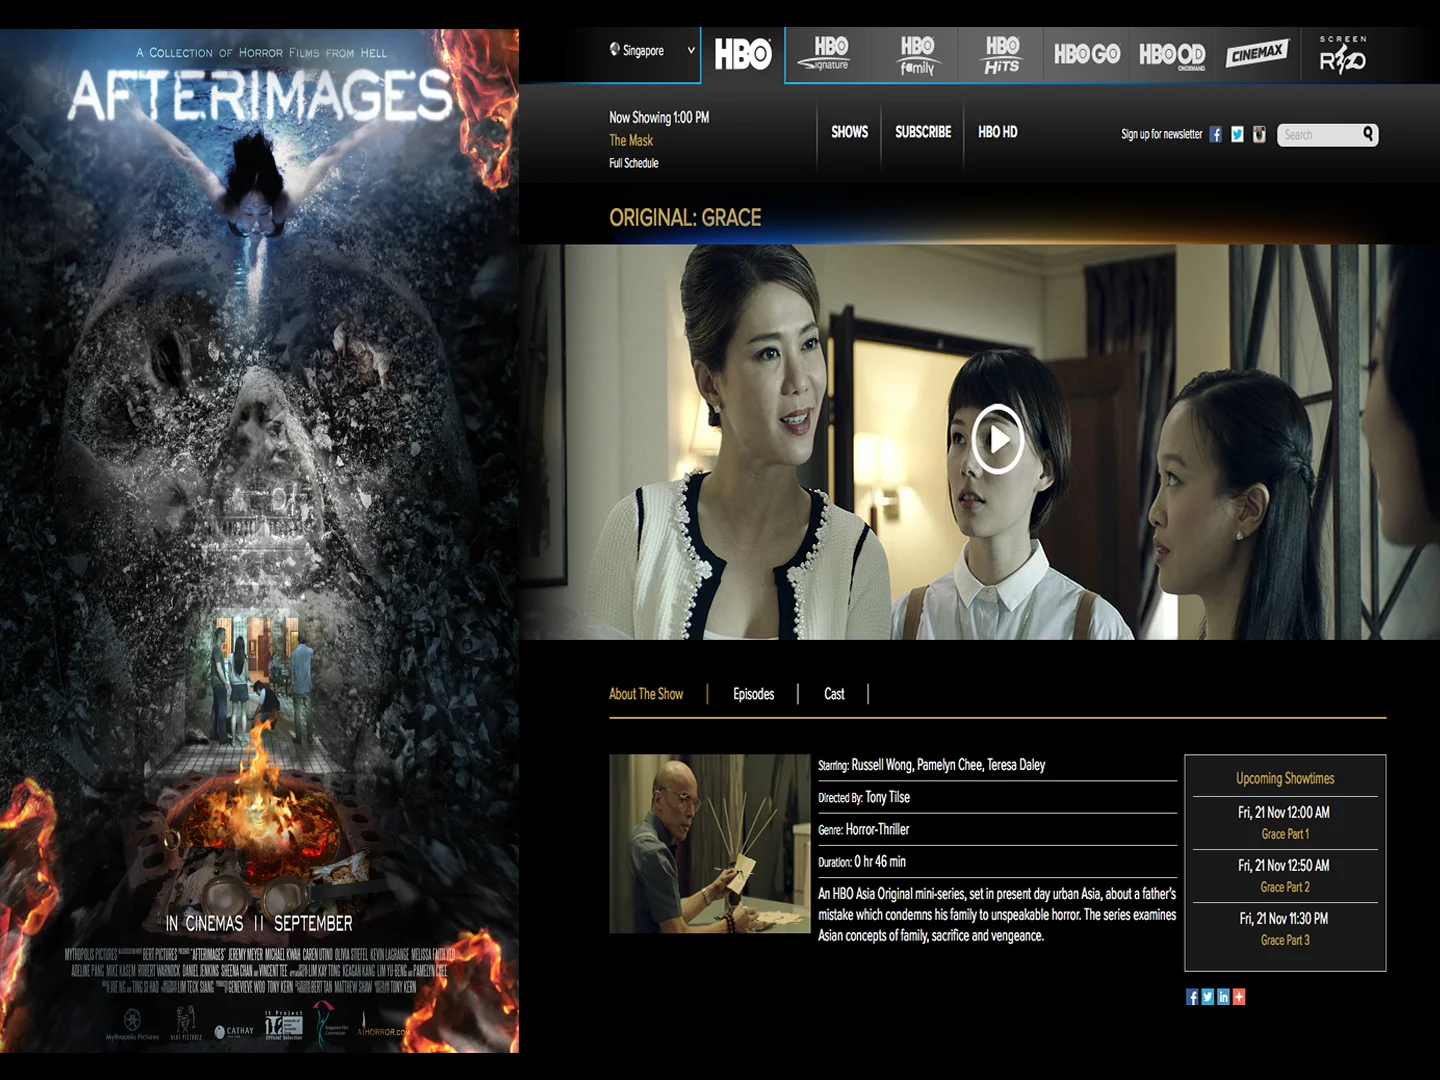Open The Mask now-showing link
Screen dimensions: 1440x1080
[631, 141]
